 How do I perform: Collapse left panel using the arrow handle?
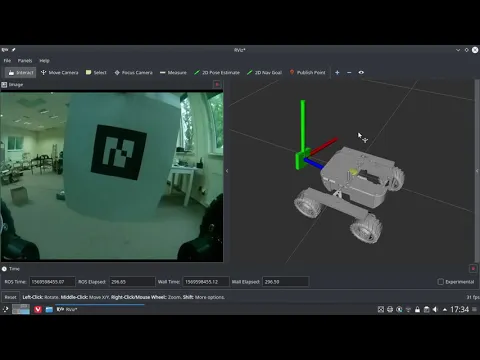click(227, 171)
